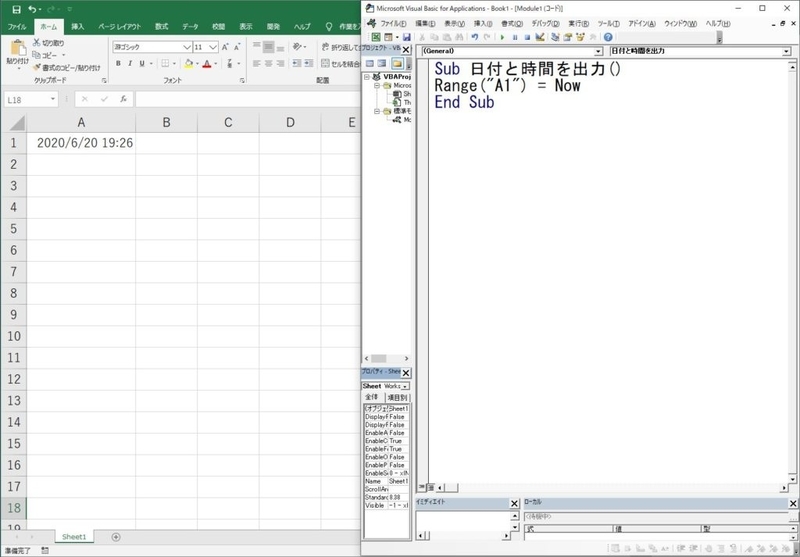
Task: Click the blue help question-mark icon in VBA
Action: click(608, 37)
